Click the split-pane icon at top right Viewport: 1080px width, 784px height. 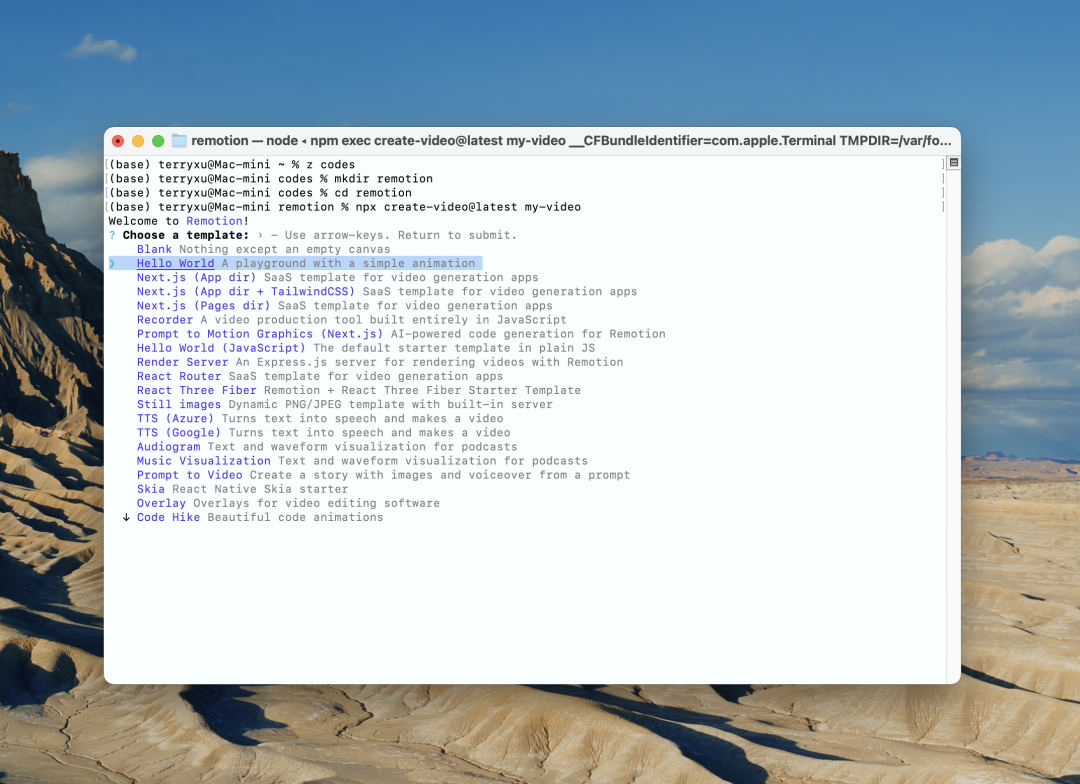point(954,163)
